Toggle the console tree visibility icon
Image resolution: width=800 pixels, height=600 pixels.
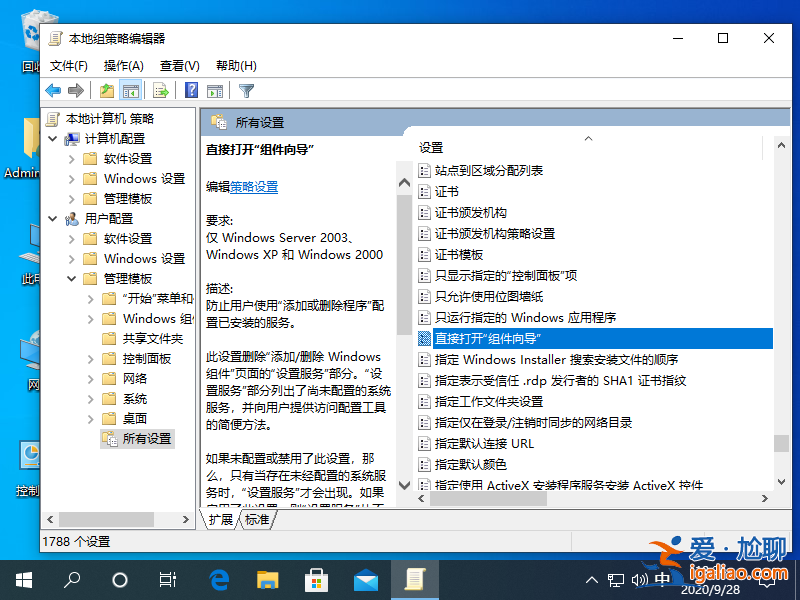pos(131,90)
